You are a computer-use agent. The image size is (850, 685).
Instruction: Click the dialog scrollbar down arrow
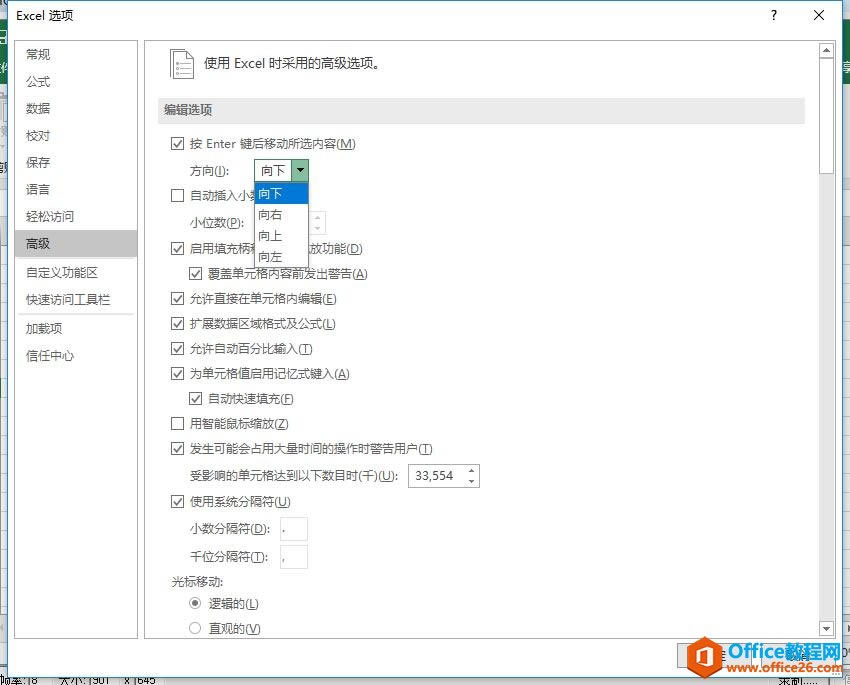(x=826, y=628)
